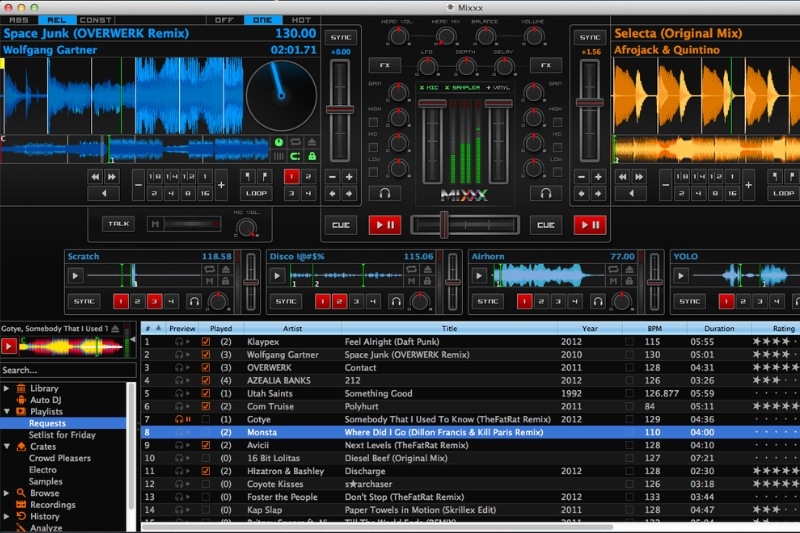Click the Recordings sidebar icon
The image size is (800, 533).
(21, 504)
